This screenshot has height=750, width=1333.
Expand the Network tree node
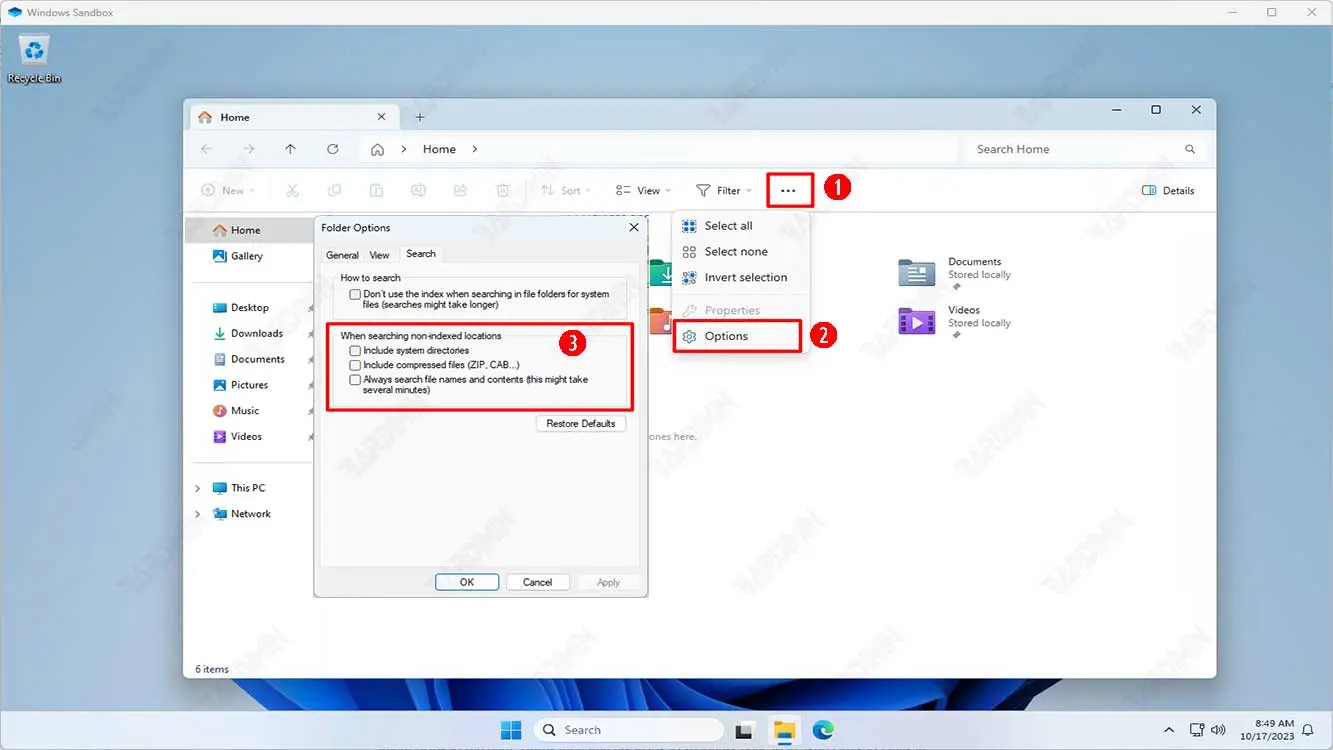(x=198, y=514)
